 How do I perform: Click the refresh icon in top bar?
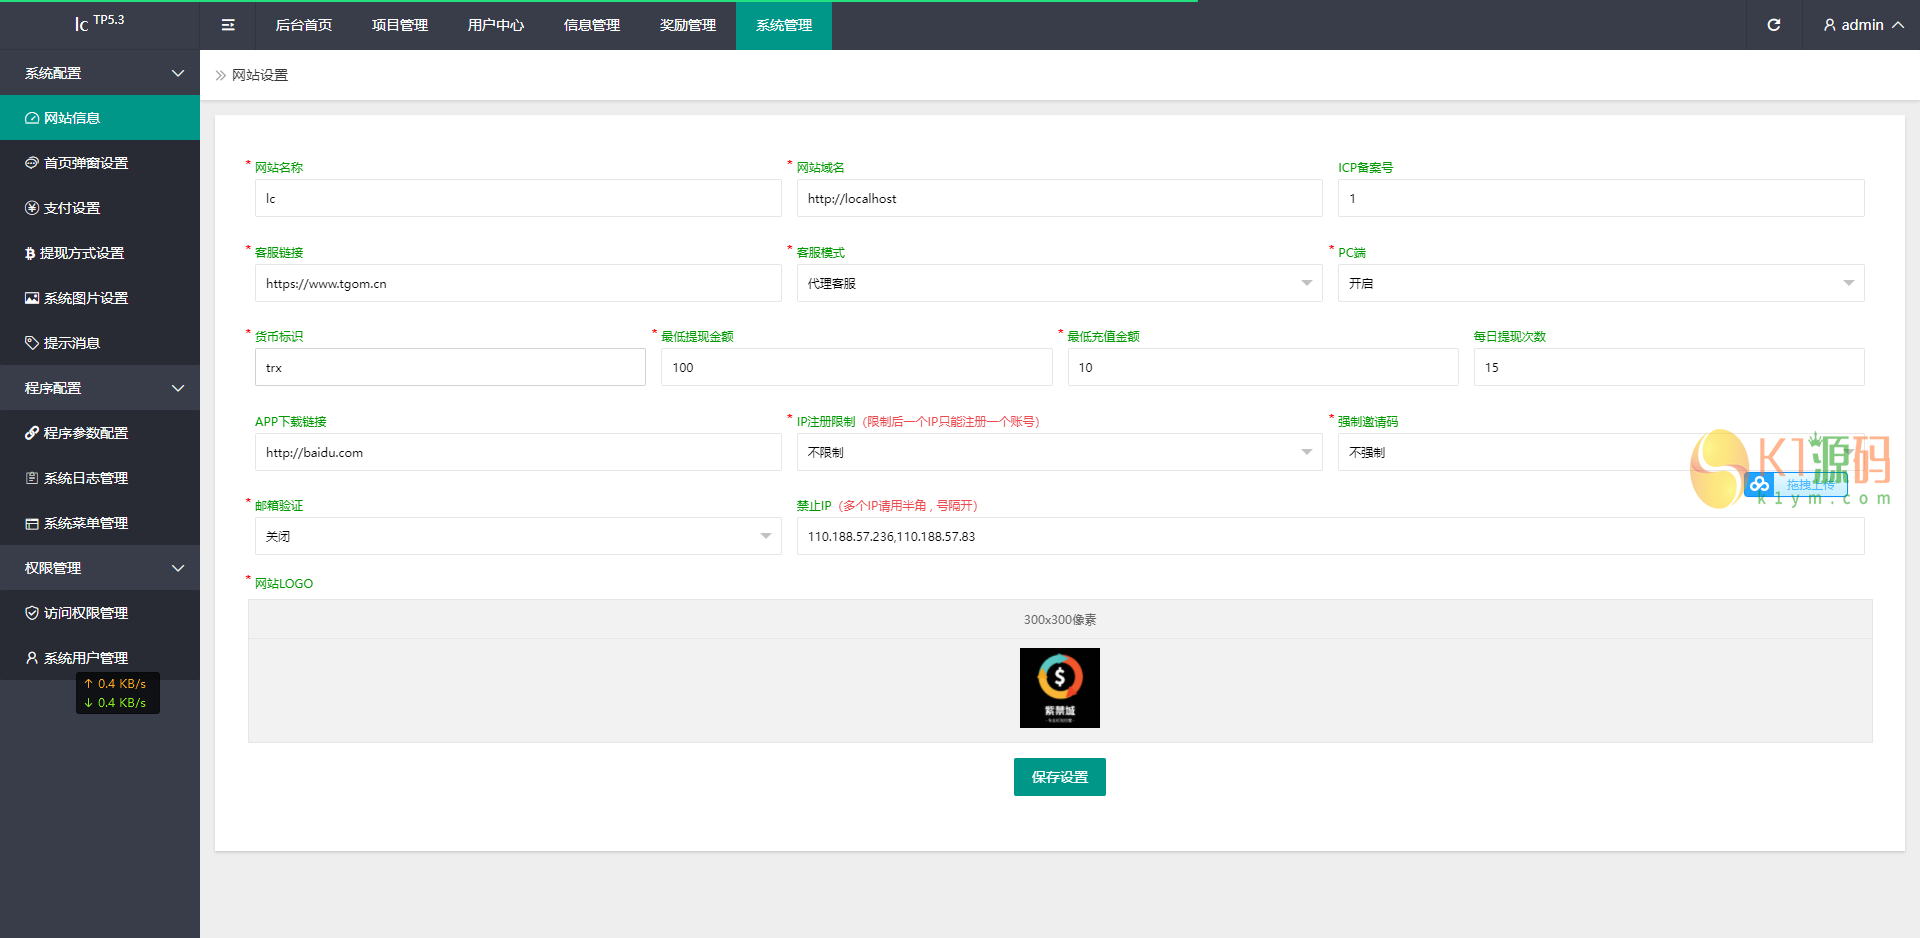1774,25
